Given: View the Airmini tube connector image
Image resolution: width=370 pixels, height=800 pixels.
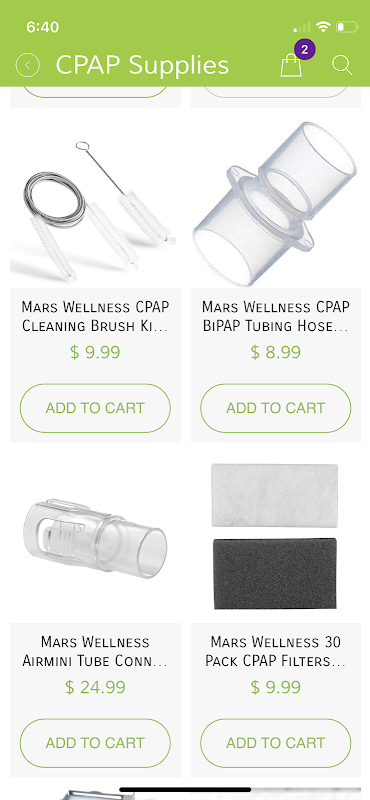Looking at the screenshot, I should pyautogui.click(x=95, y=539).
